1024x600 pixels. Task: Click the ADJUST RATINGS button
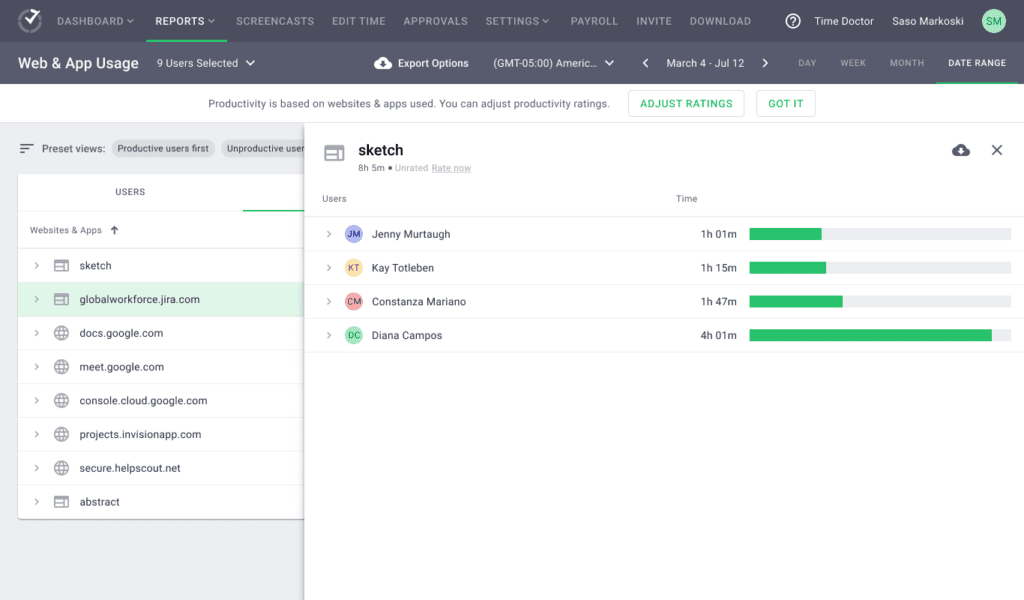click(686, 103)
